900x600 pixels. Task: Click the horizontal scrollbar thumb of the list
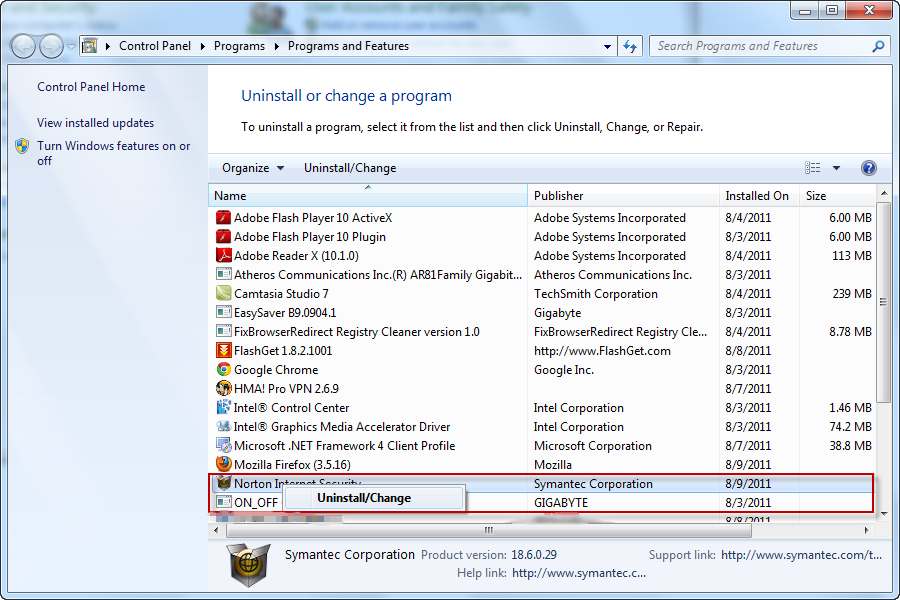(x=488, y=531)
